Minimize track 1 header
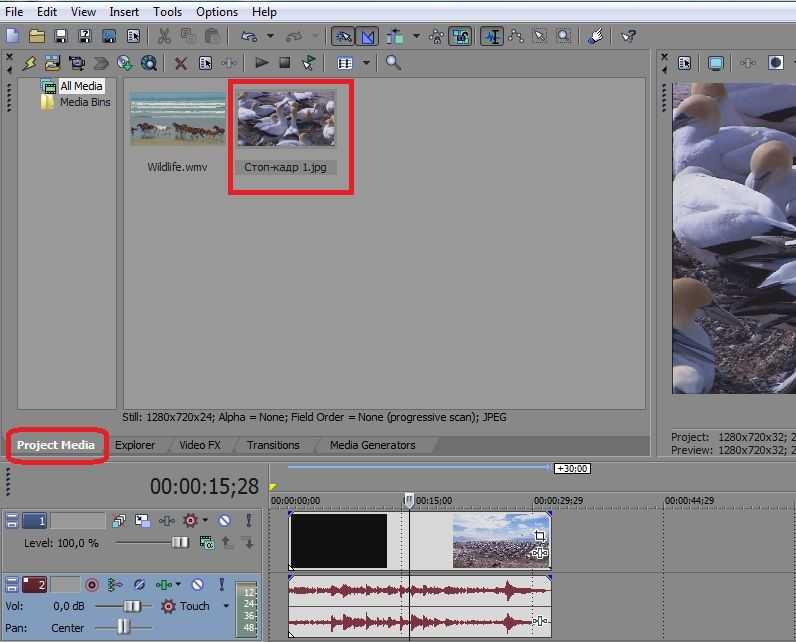 click(12, 520)
